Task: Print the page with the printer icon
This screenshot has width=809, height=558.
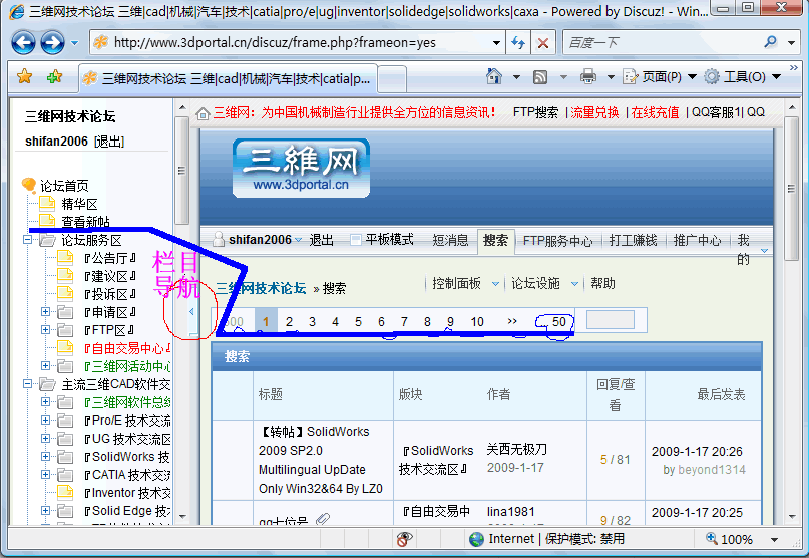Action: click(x=588, y=76)
